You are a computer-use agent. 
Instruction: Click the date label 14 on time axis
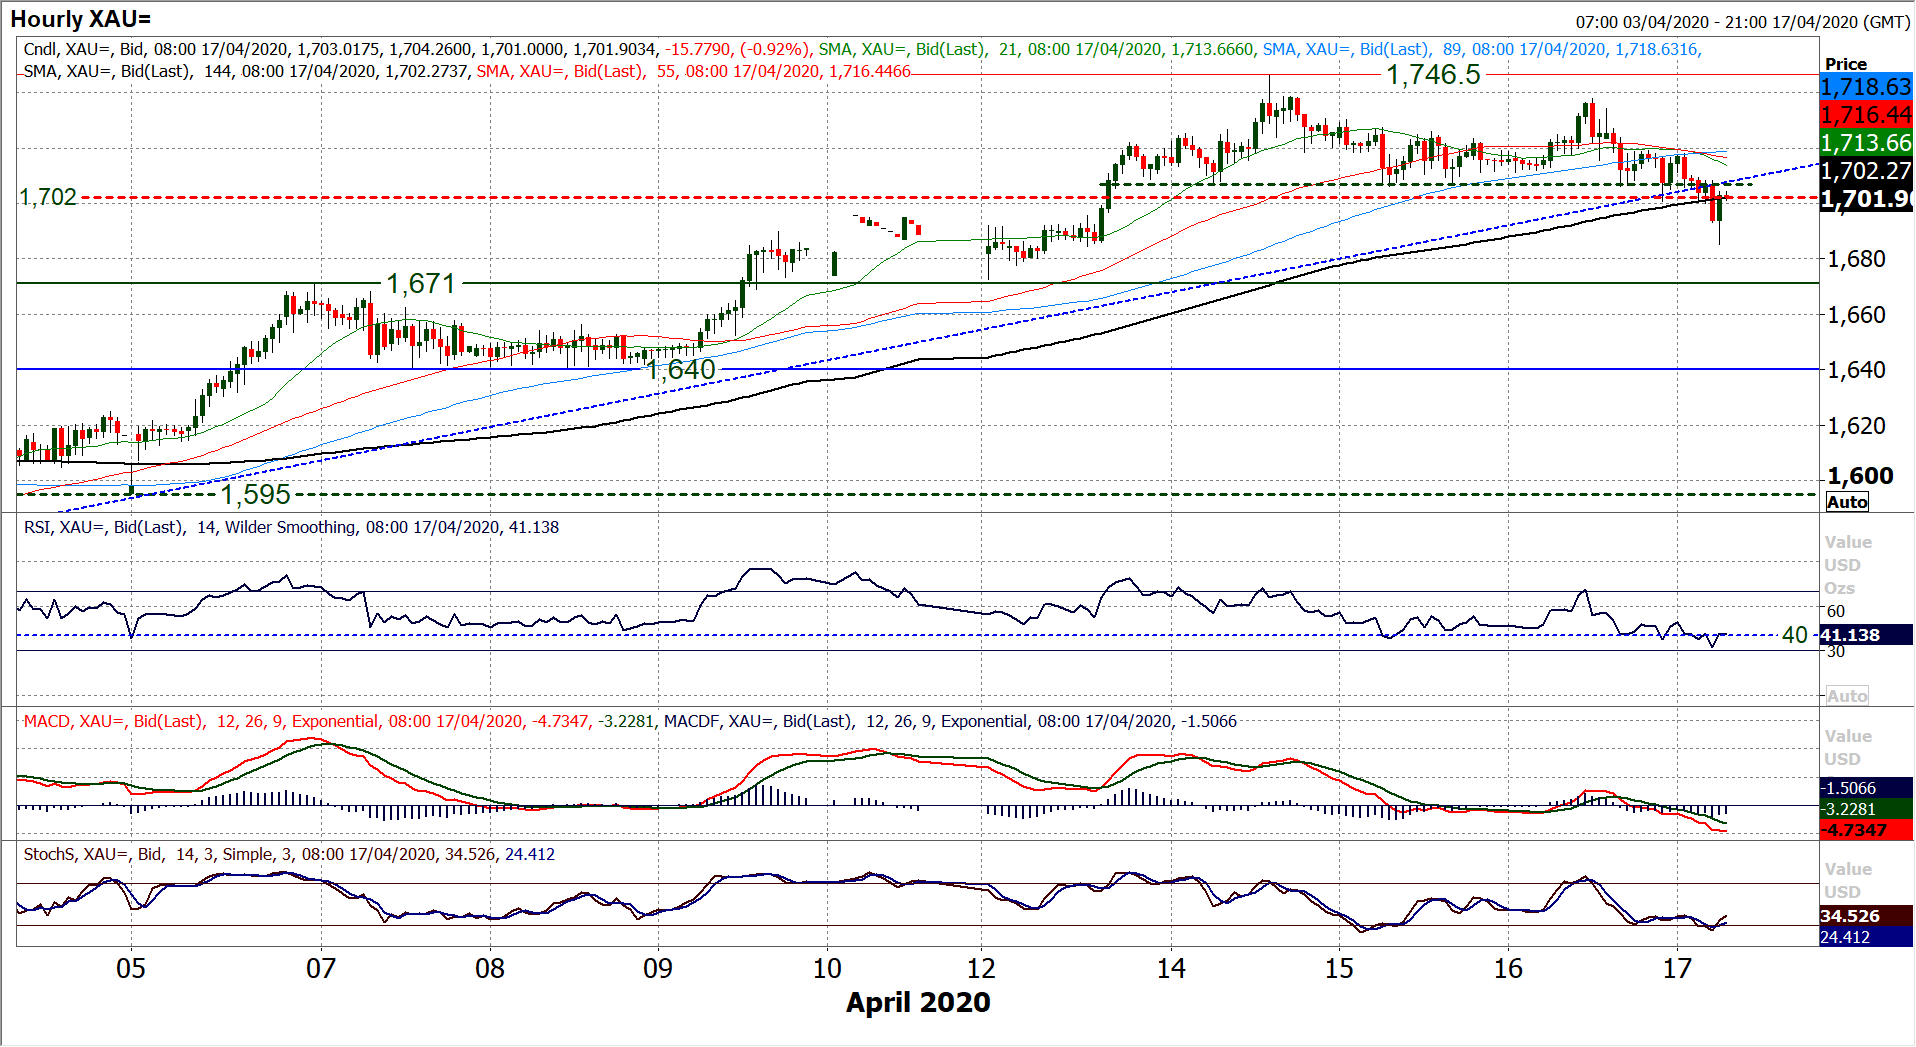[1171, 968]
